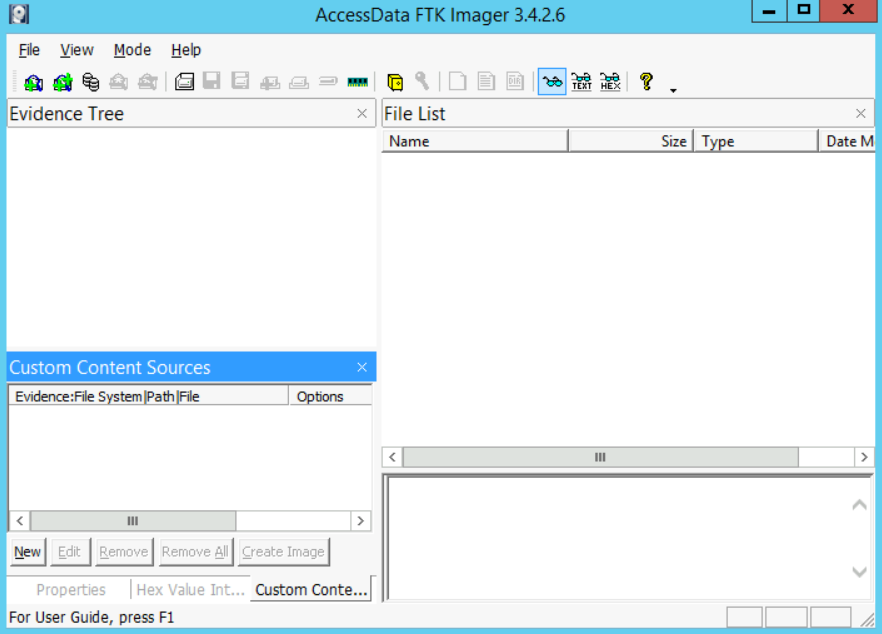Click the Evidence Tree pane title
This screenshot has height=634, width=882.
pos(66,114)
